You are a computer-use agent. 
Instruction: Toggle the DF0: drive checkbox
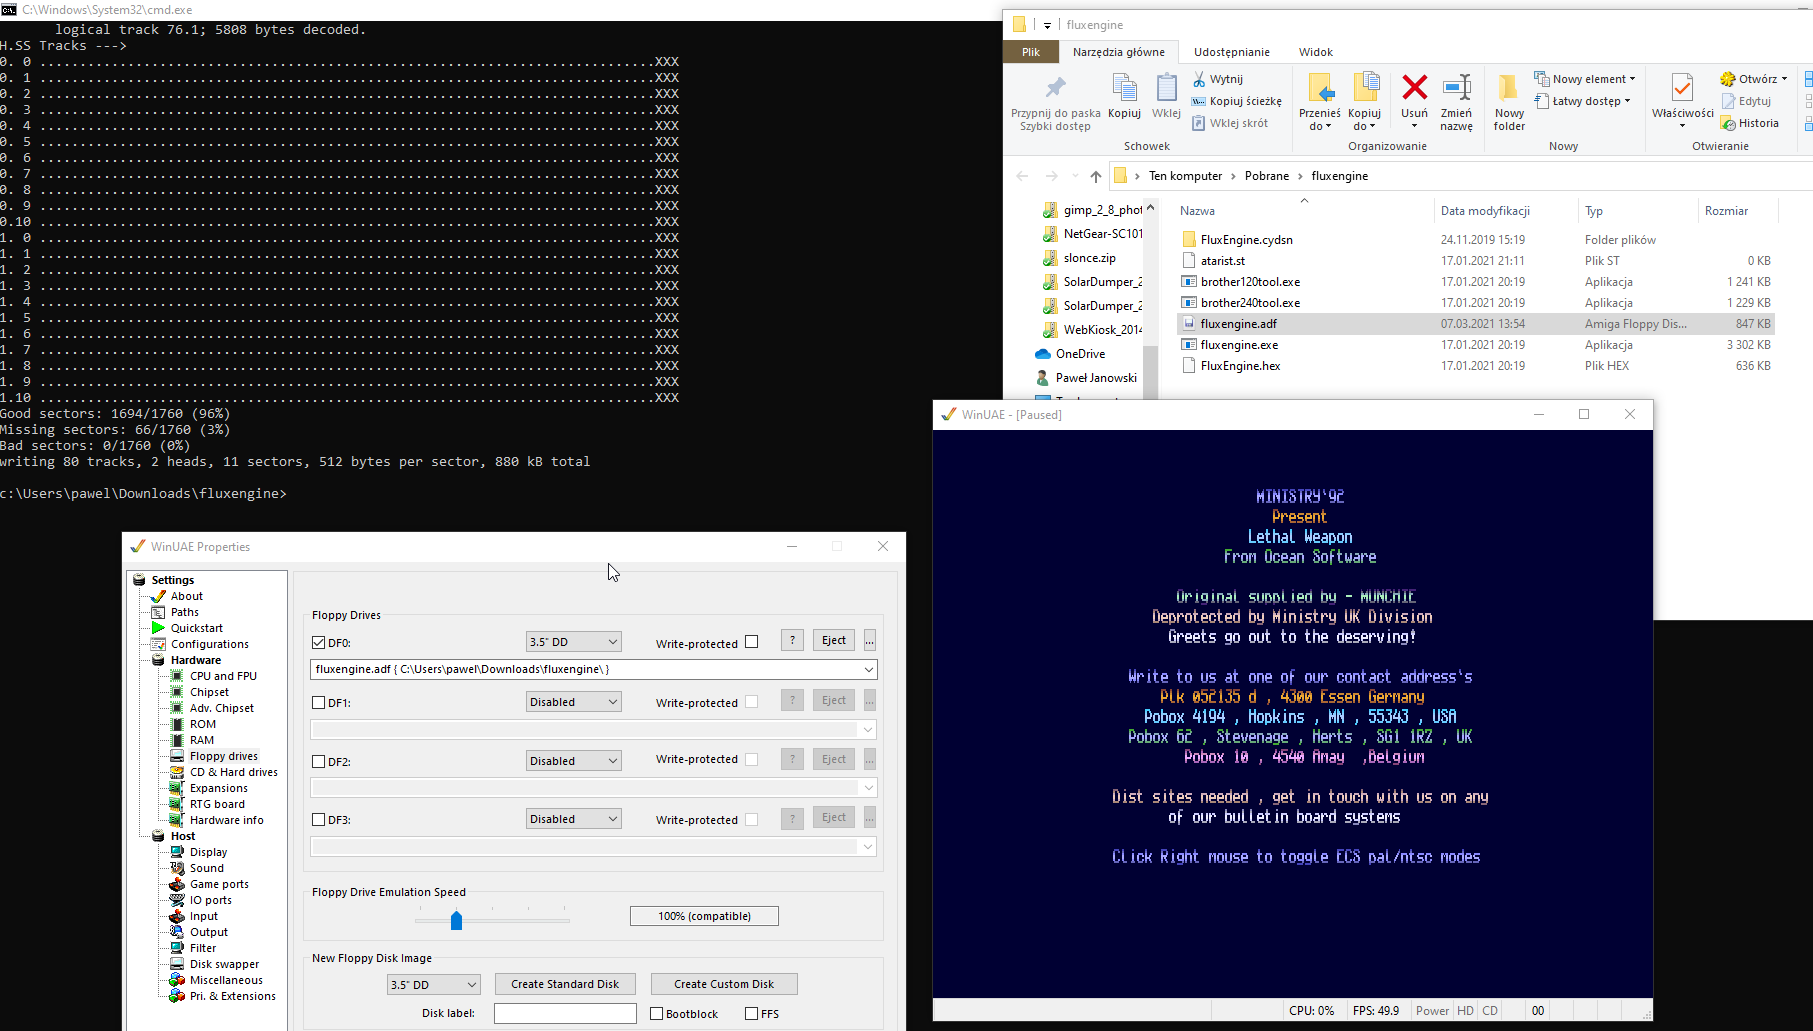319,643
